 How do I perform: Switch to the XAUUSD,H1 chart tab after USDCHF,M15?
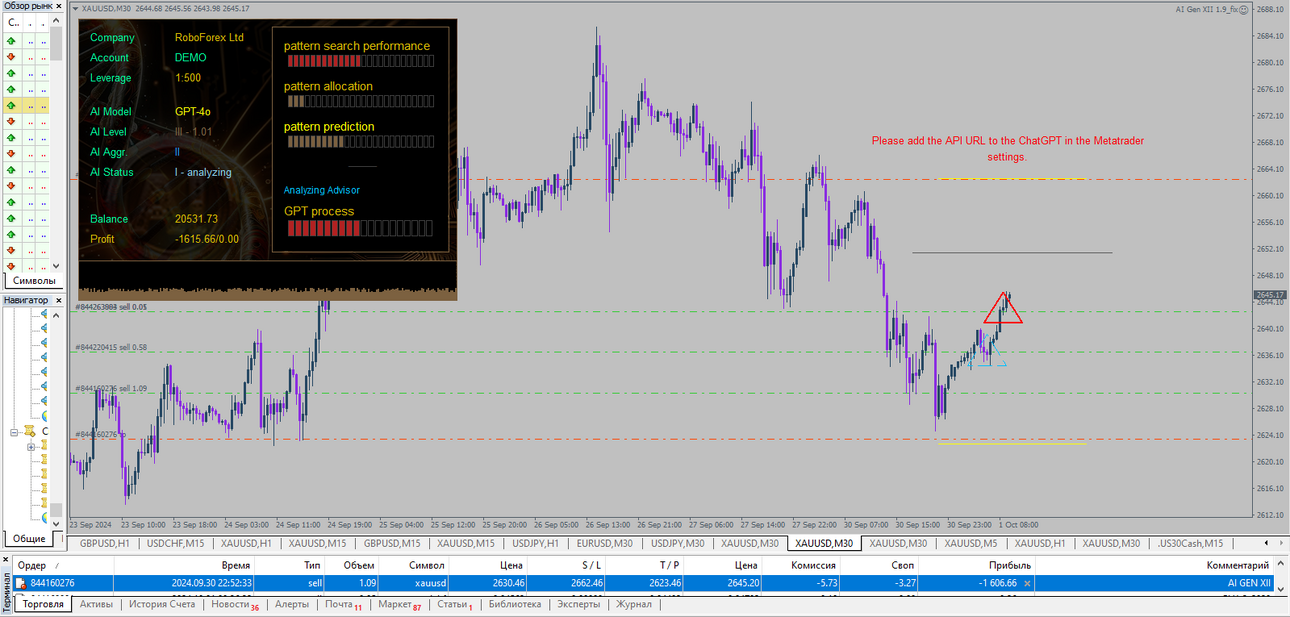click(x=246, y=543)
